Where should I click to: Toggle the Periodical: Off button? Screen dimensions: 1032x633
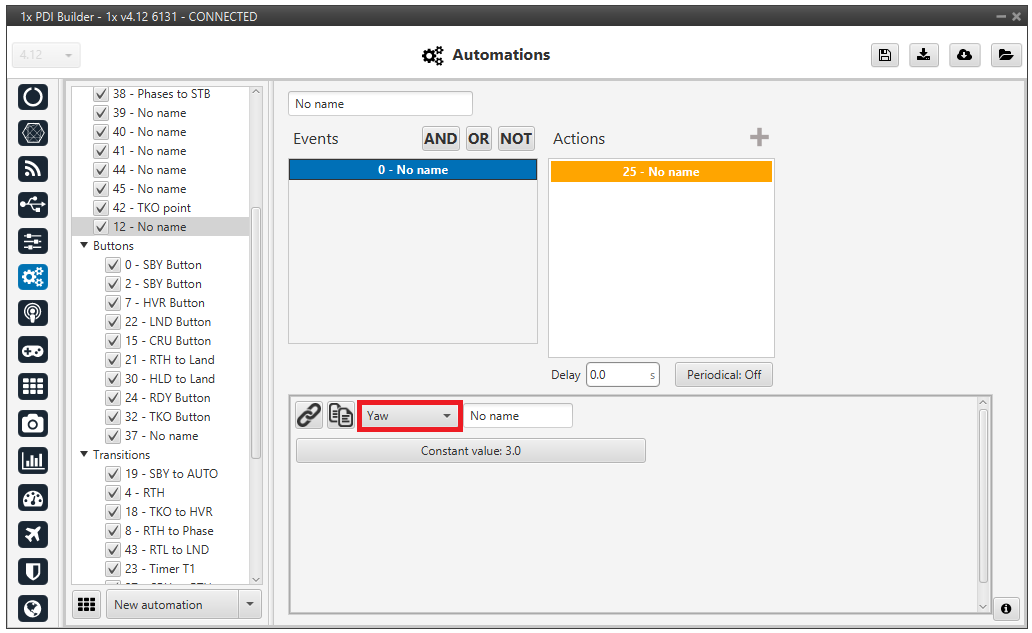(x=723, y=375)
